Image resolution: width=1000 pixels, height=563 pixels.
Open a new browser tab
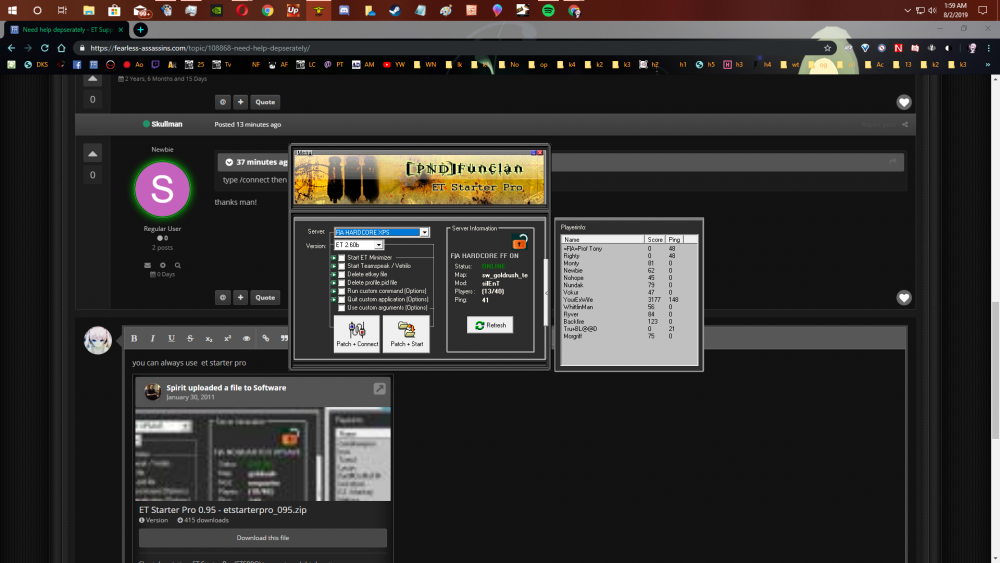click(140, 30)
